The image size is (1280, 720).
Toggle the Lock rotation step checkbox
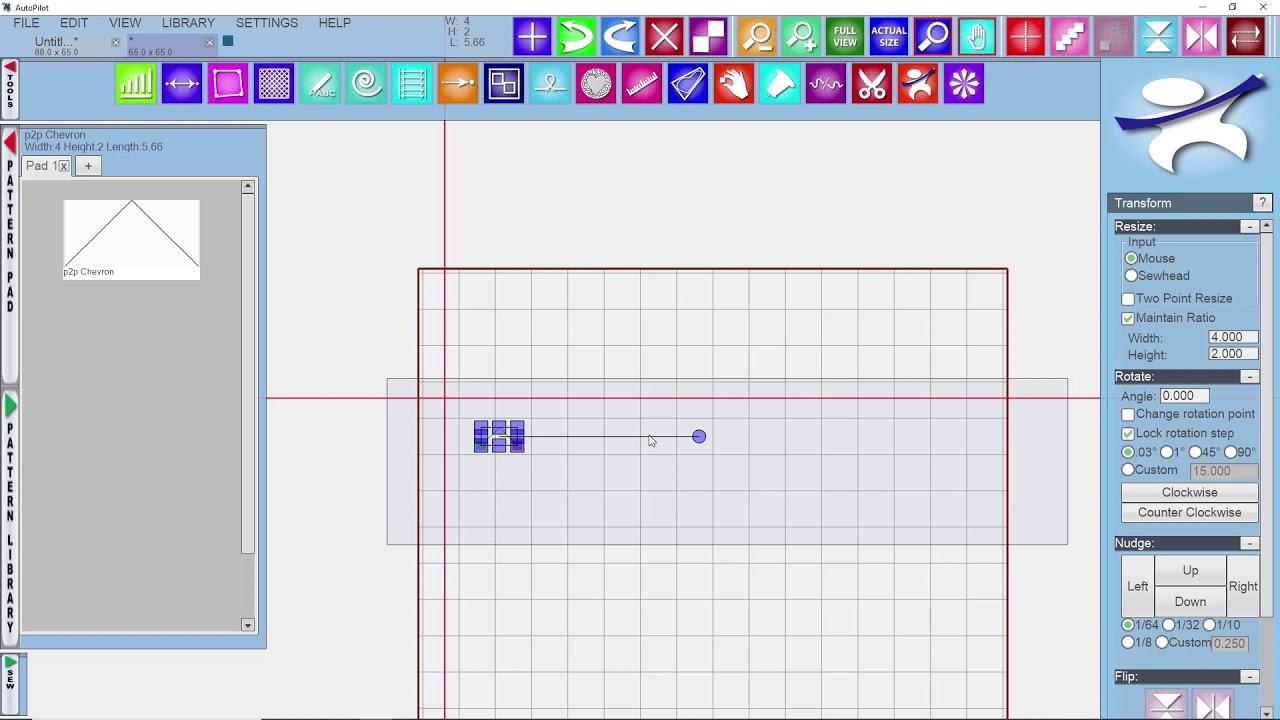[1128, 433]
